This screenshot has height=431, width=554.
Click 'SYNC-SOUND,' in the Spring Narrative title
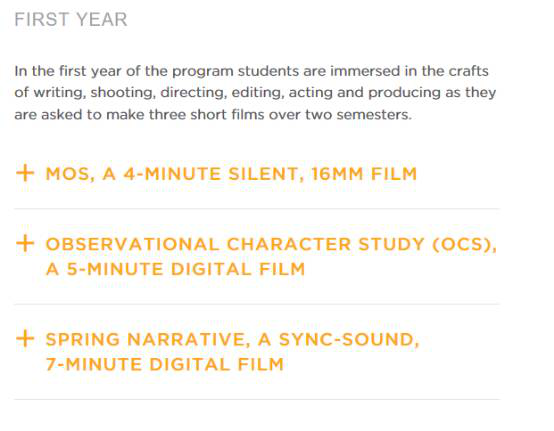[349, 340]
